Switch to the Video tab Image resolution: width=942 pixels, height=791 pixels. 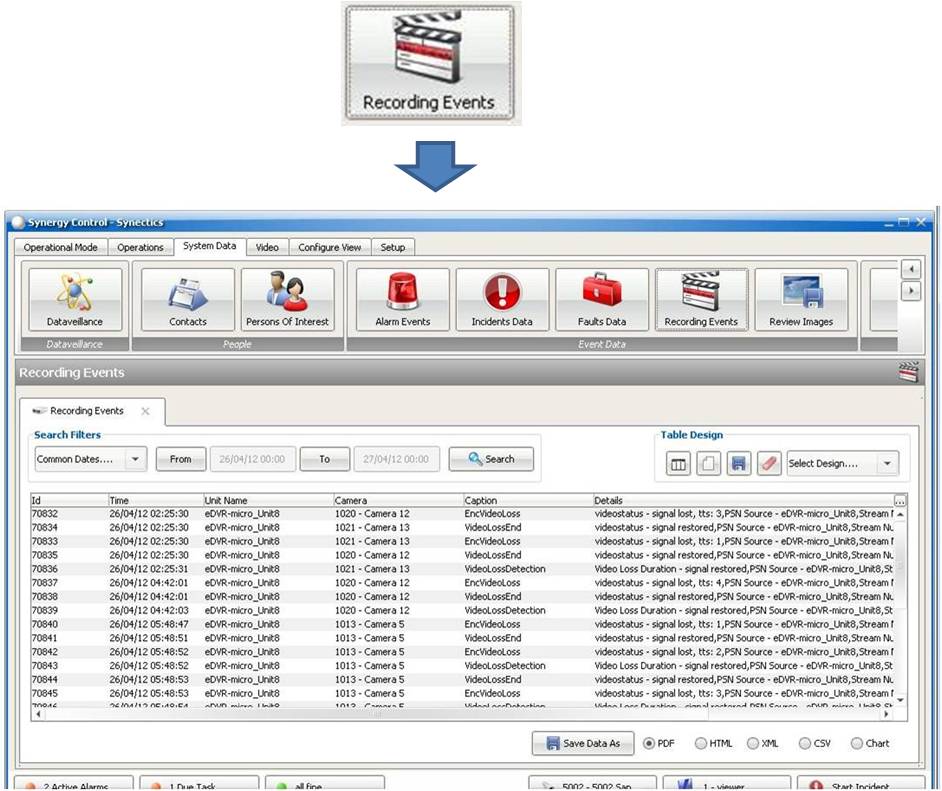coord(267,247)
